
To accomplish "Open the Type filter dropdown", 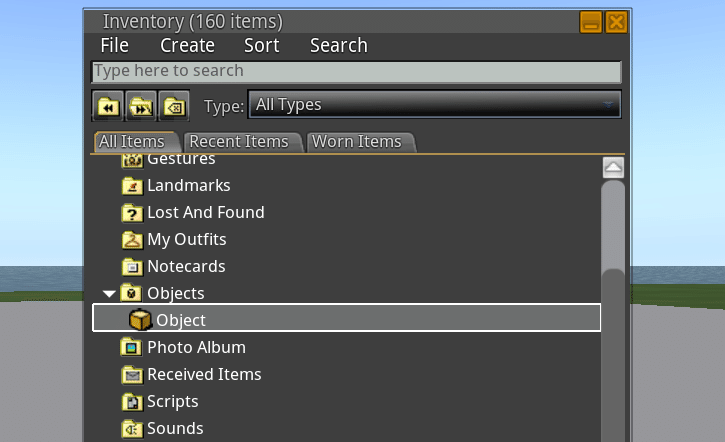I will (434, 105).
